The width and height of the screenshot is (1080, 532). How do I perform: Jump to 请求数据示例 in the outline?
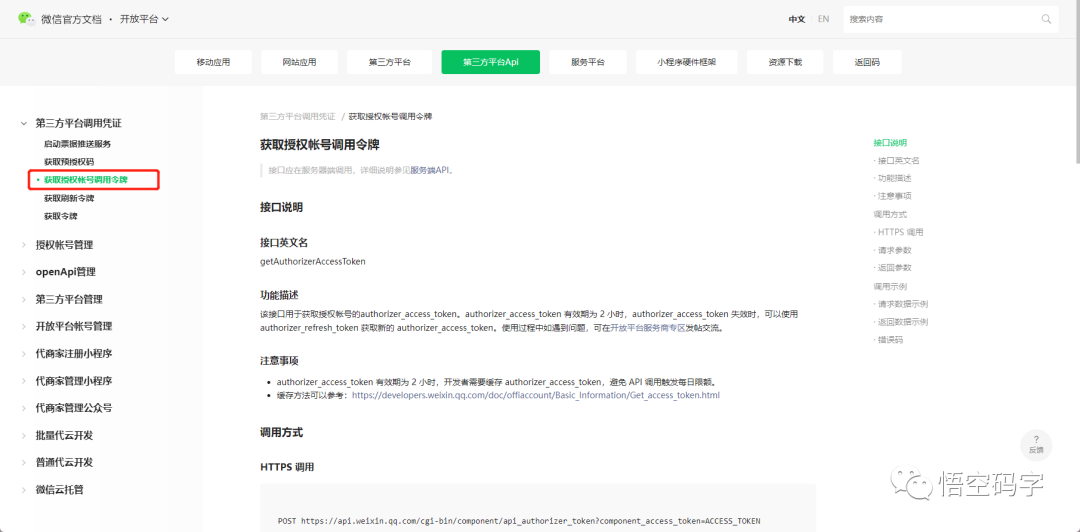tap(902, 304)
